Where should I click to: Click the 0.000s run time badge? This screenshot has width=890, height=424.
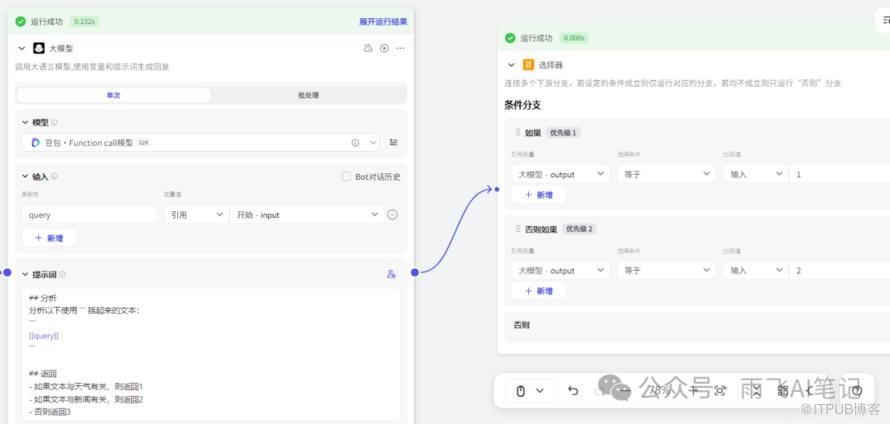(x=574, y=38)
